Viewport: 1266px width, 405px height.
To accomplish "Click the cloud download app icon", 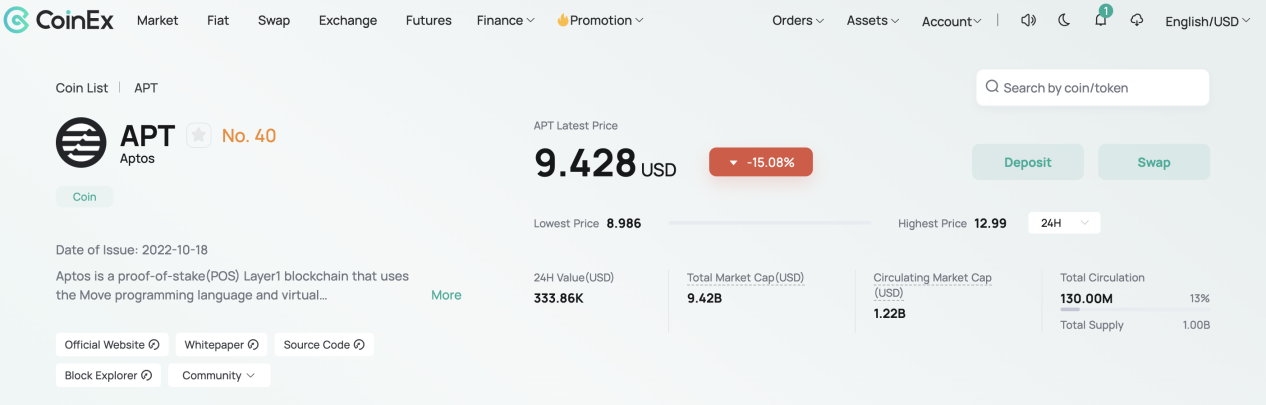I will coord(1137,20).
